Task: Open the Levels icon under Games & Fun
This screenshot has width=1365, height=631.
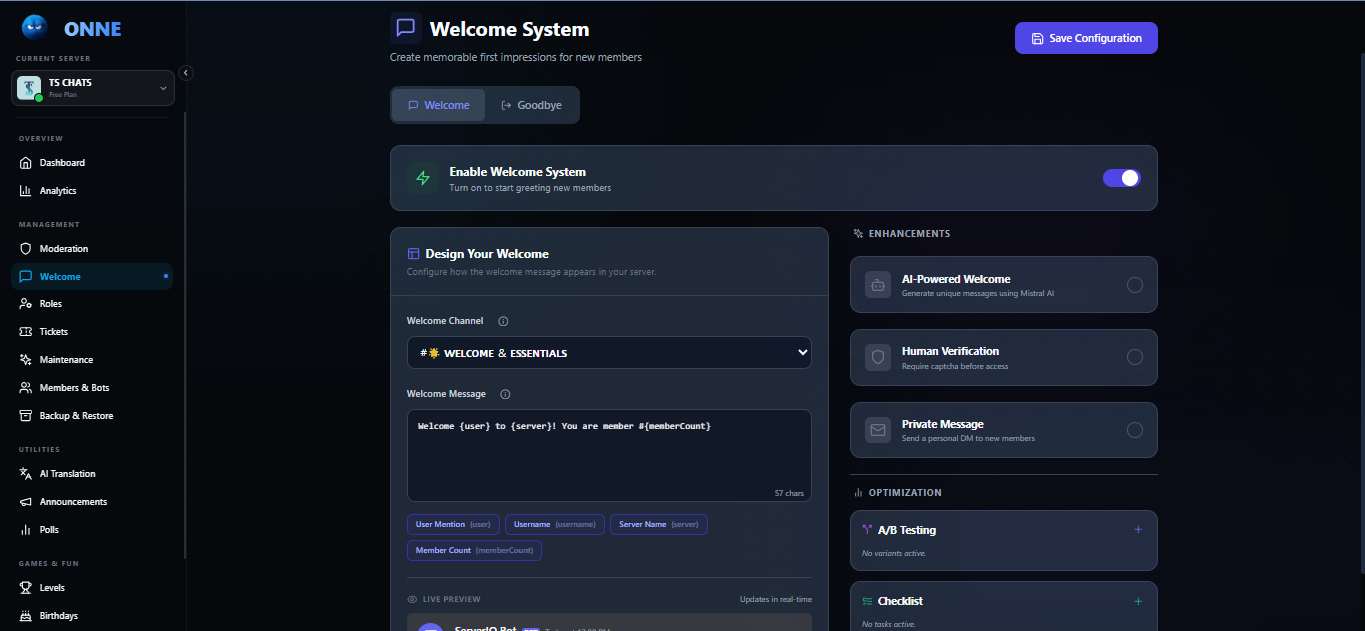Action: point(25,587)
